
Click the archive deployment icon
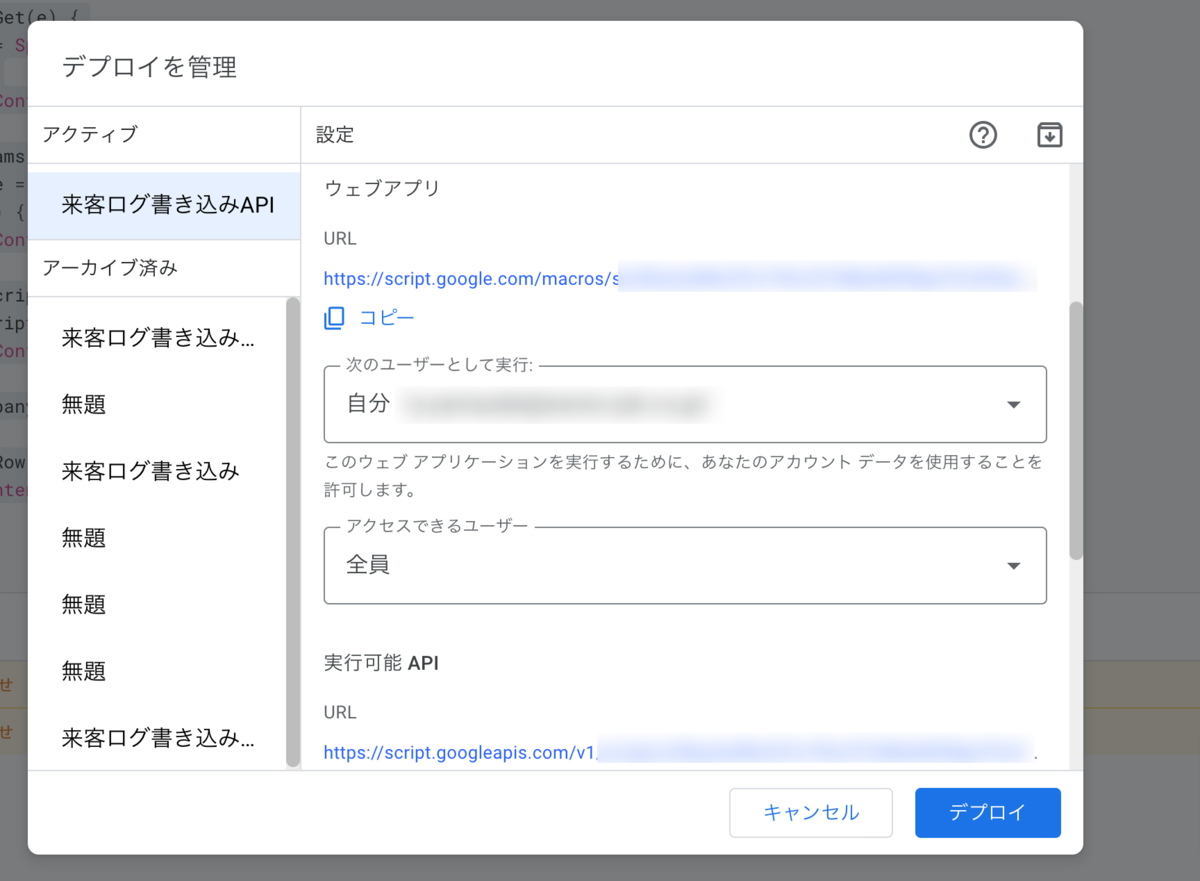pyautogui.click(x=1049, y=135)
